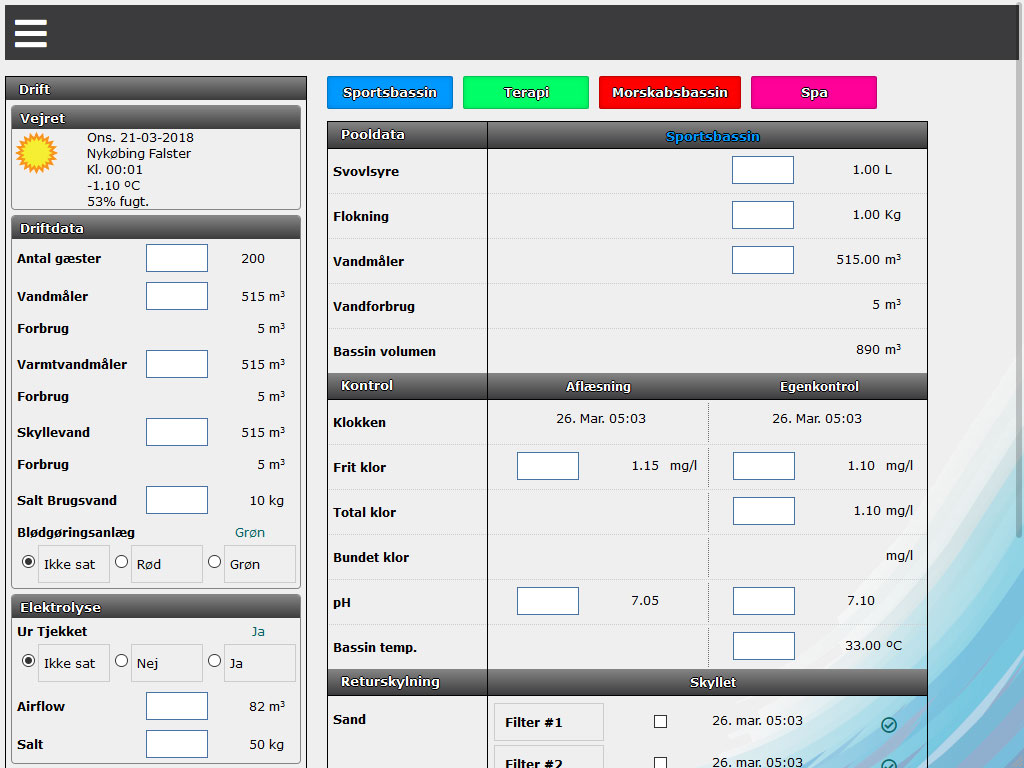Click the pH Aflæsning input field
1024x768 pixels.
pos(548,601)
